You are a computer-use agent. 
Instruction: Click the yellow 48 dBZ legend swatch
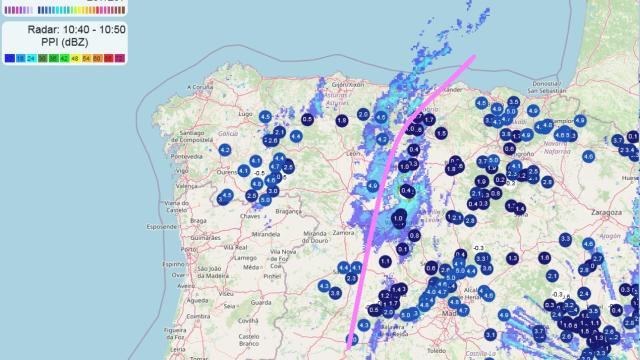(75, 59)
